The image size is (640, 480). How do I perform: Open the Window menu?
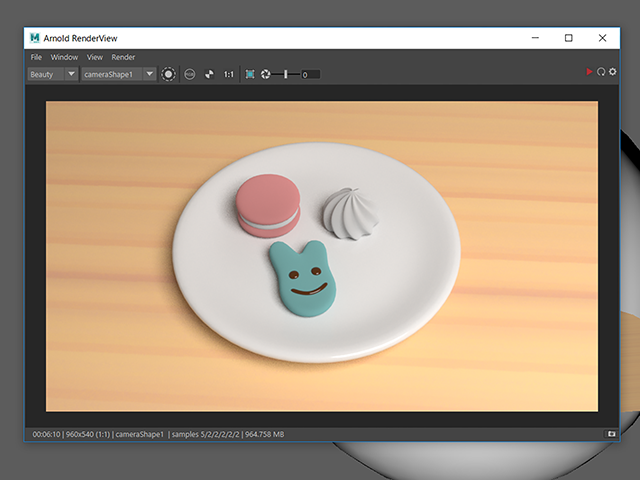[64, 57]
